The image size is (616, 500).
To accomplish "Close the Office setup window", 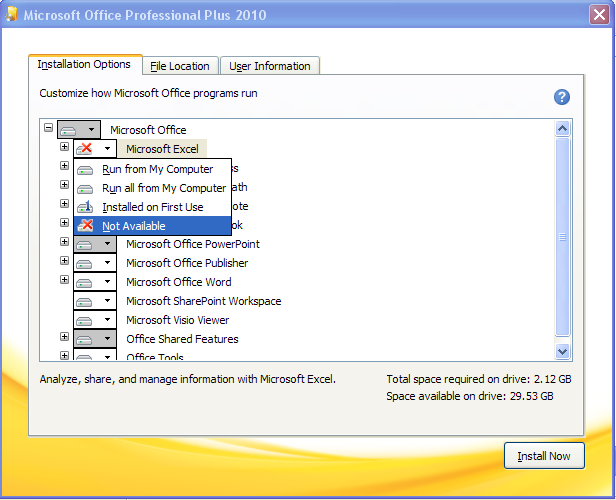I will click(x=600, y=15).
